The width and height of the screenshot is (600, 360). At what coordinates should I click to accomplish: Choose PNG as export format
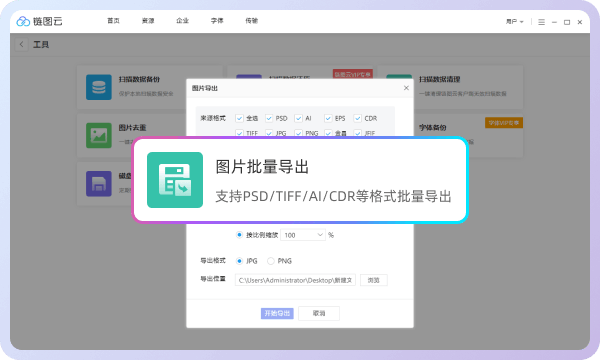pyautogui.click(x=271, y=261)
